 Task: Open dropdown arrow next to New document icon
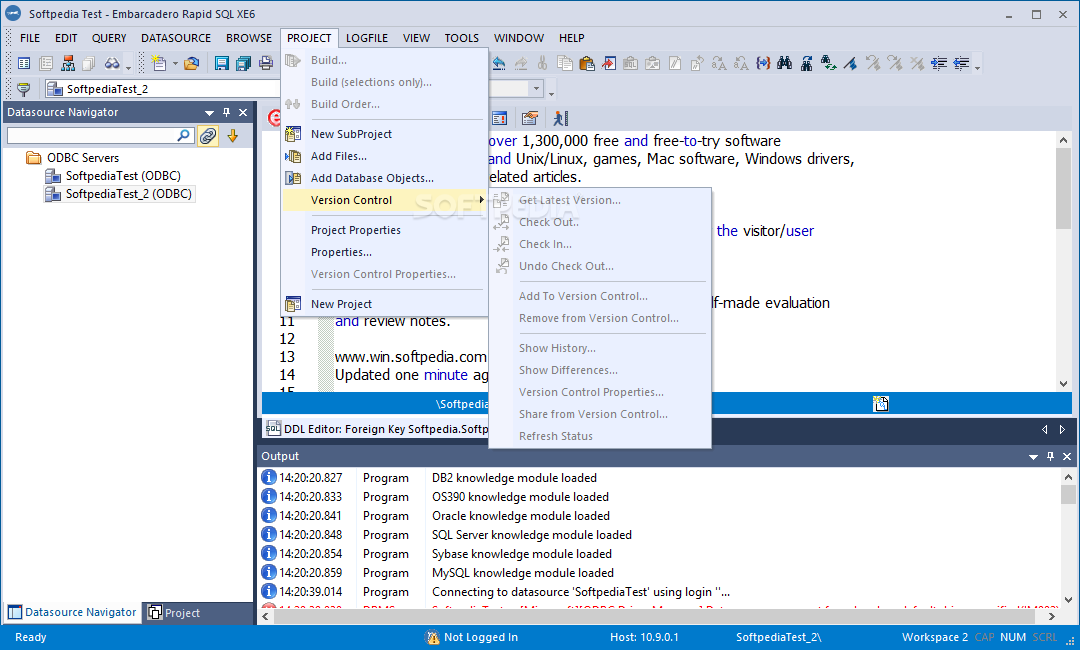click(175, 64)
